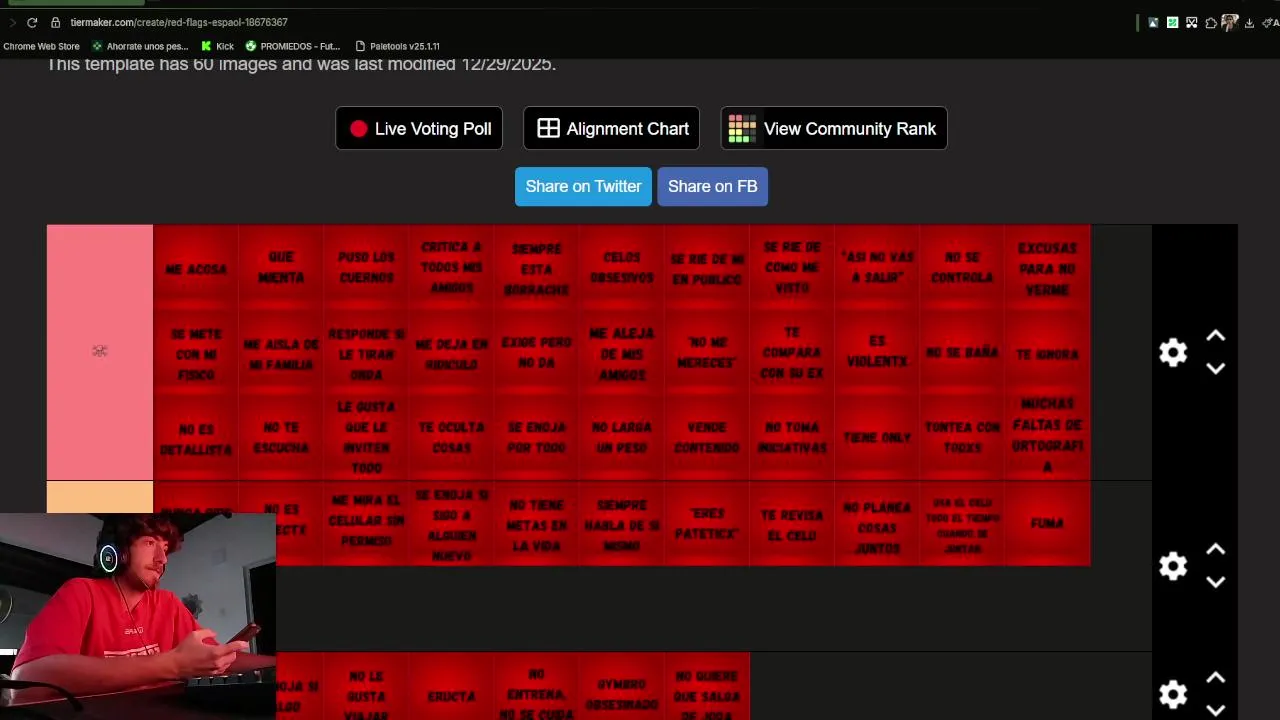Select the 'TE OCULTA COSAS' tile
Screen dimensions: 1280x720
(451, 438)
